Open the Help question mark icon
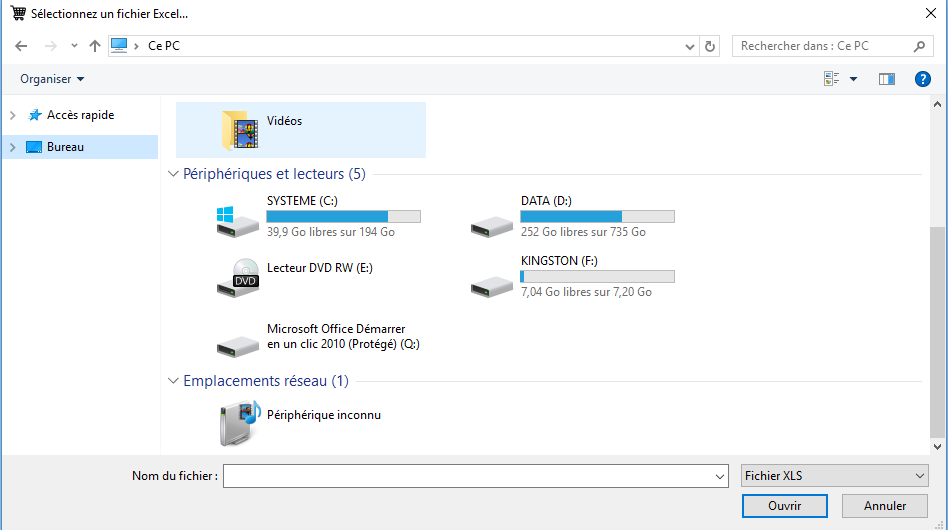Screen dimensions: 948x530 (922, 79)
